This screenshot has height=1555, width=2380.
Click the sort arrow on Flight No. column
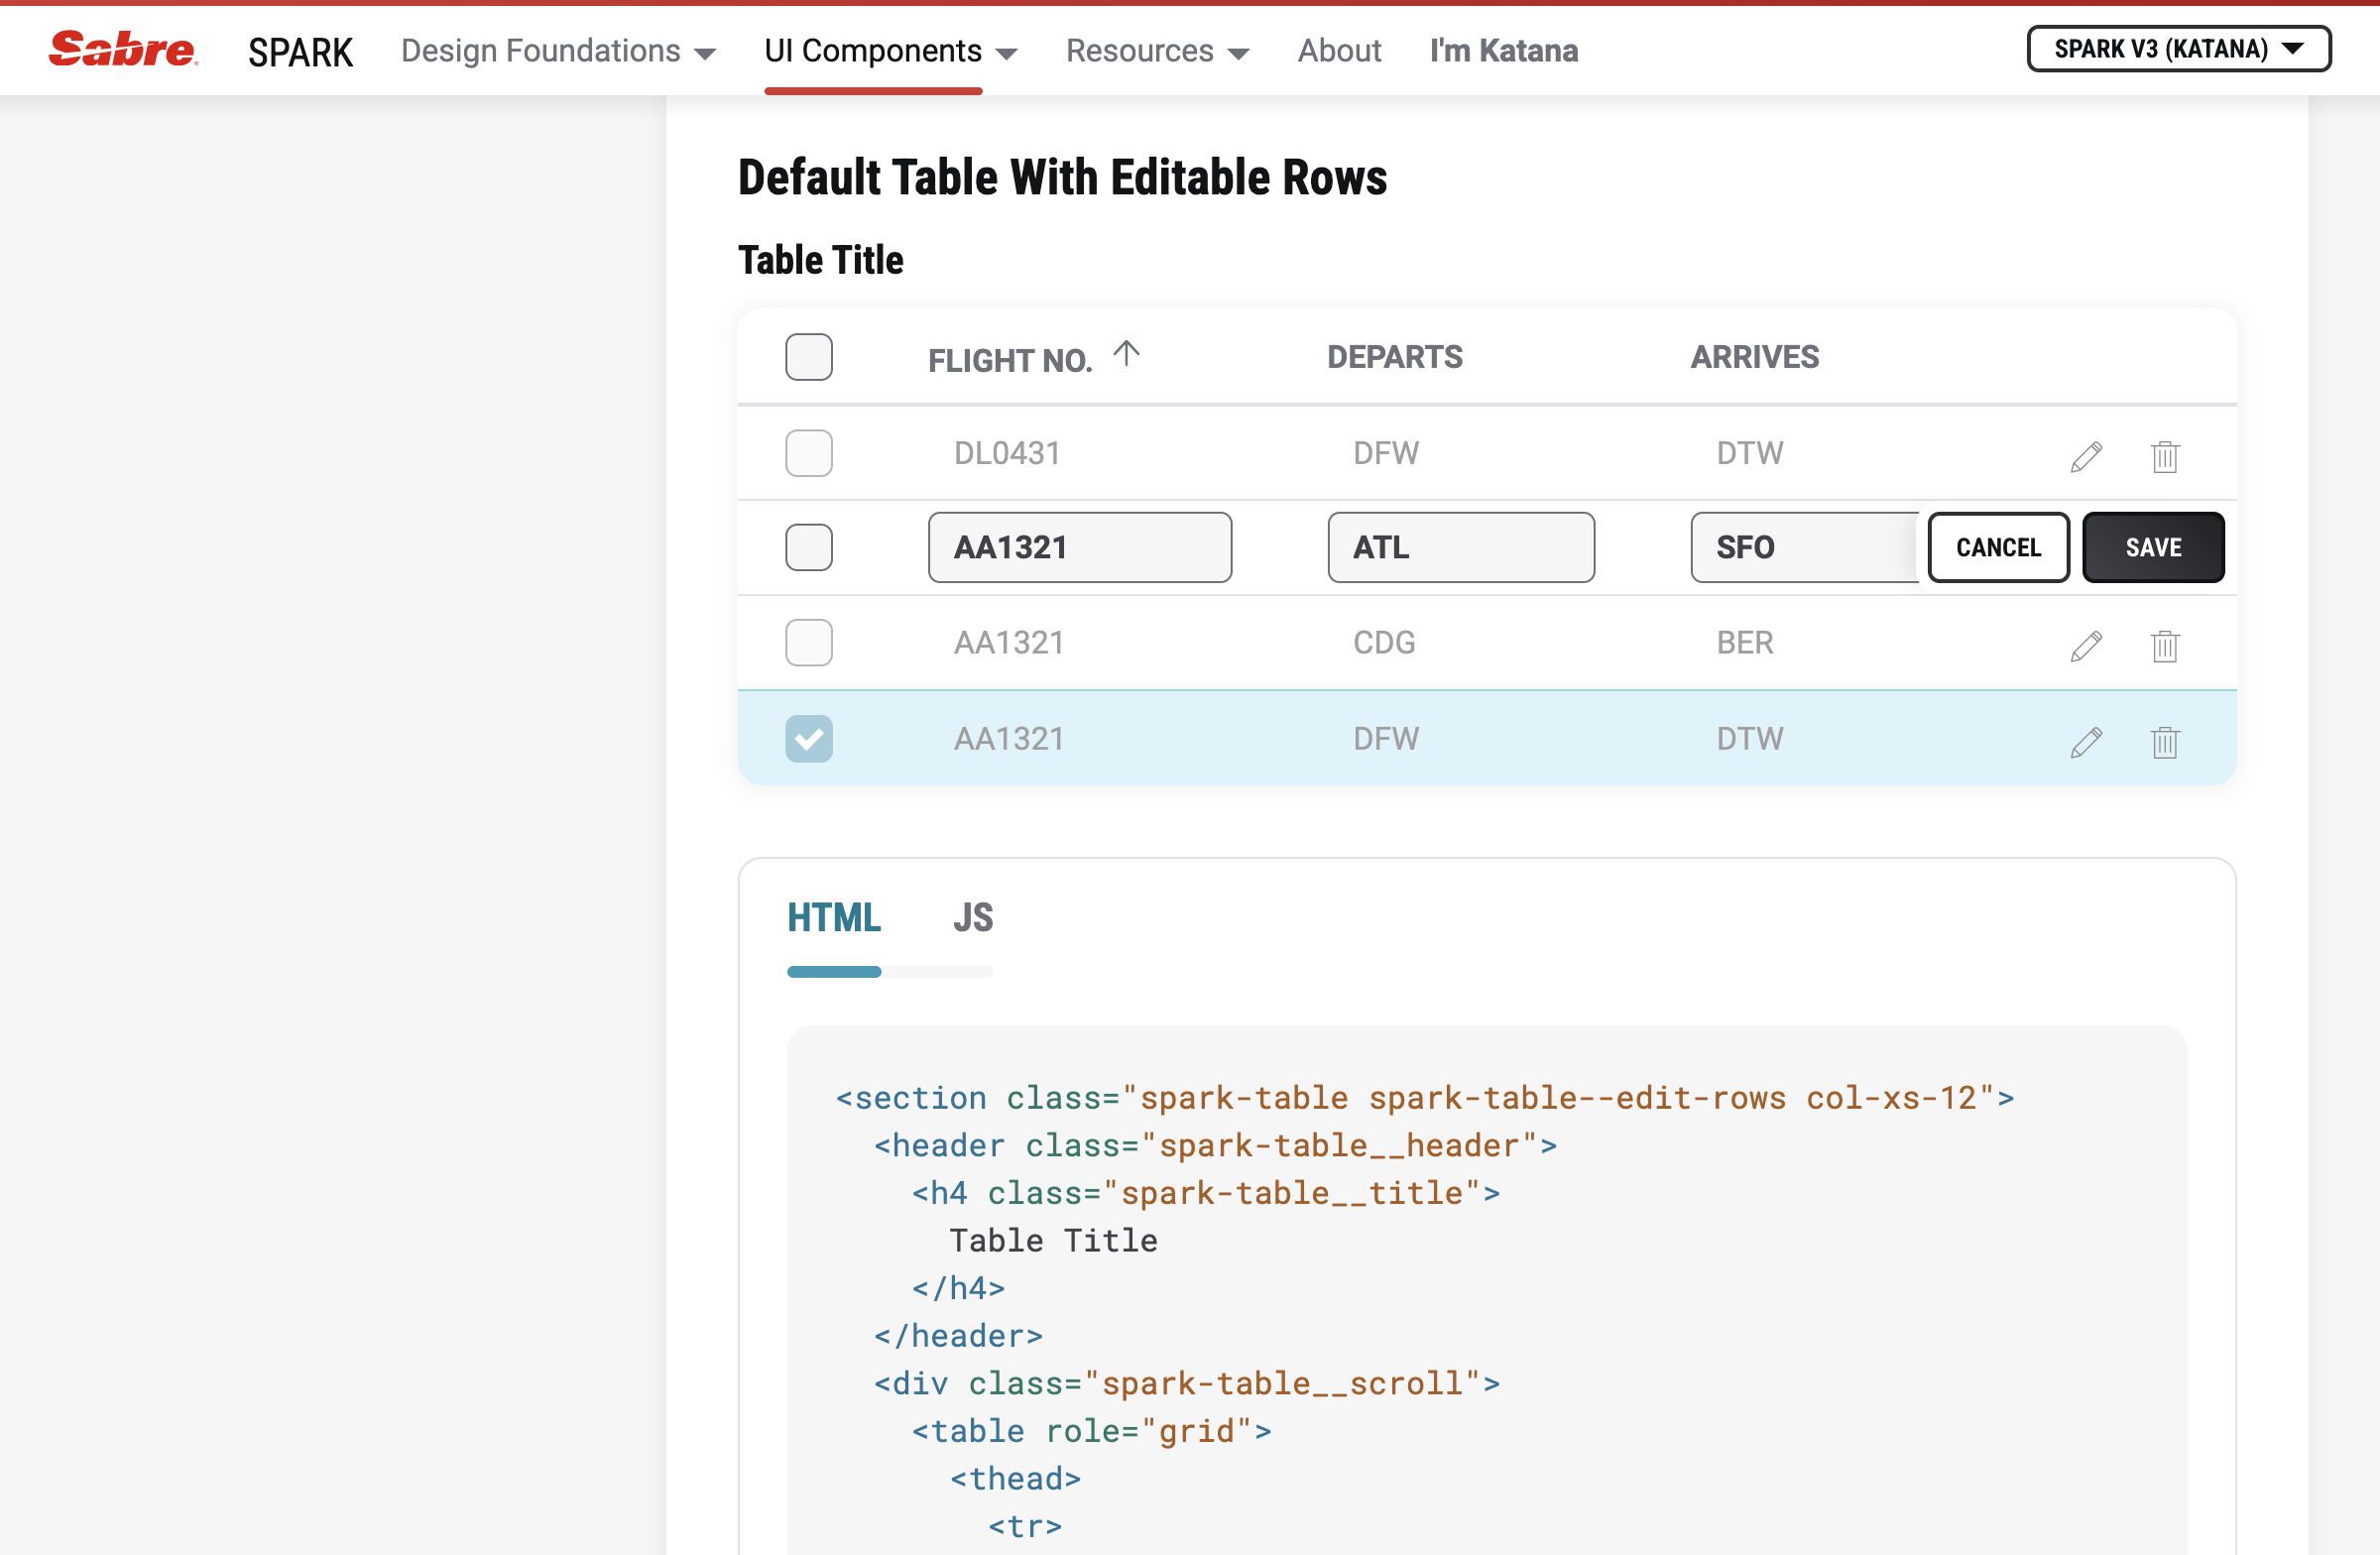(x=1128, y=355)
